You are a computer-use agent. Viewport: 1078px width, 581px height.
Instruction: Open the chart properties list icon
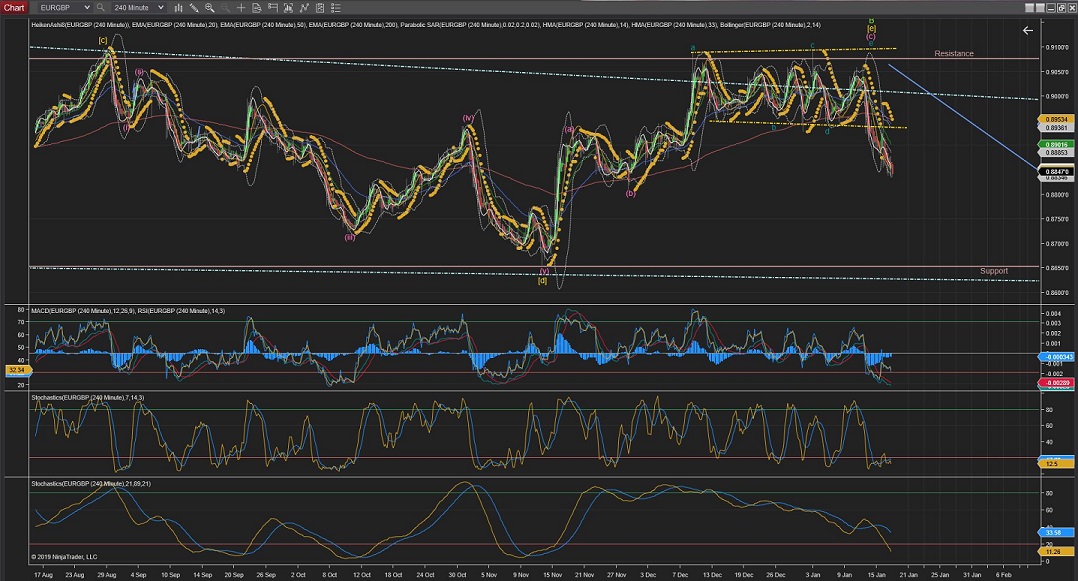coord(336,8)
